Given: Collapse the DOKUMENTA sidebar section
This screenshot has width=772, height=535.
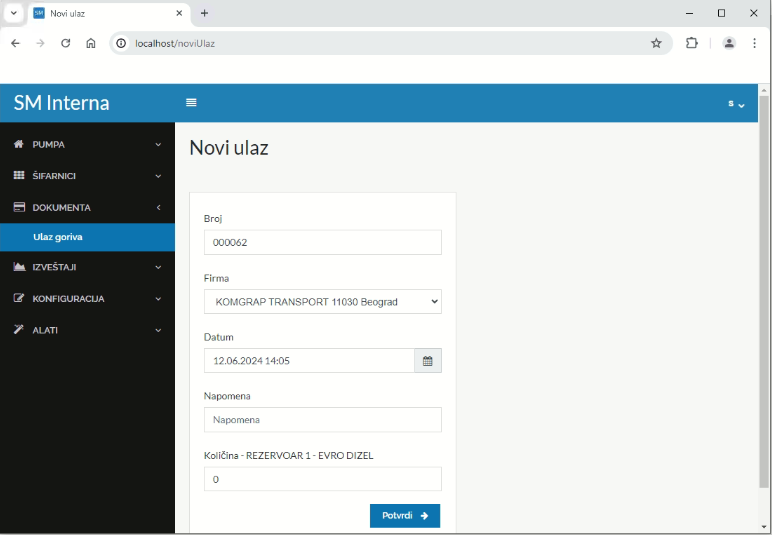Looking at the screenshot, I should coord(87,208).
